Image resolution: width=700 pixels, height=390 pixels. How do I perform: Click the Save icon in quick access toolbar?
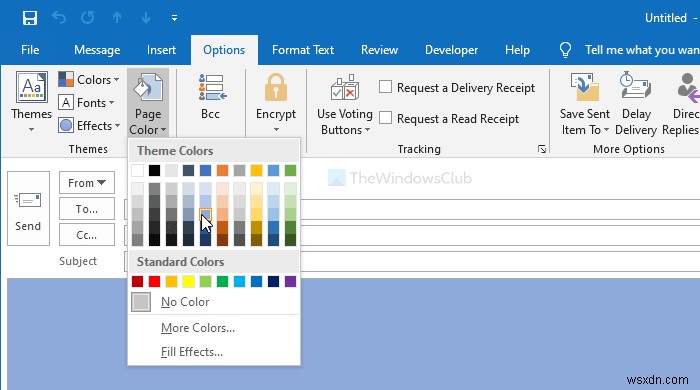(30, 18)
